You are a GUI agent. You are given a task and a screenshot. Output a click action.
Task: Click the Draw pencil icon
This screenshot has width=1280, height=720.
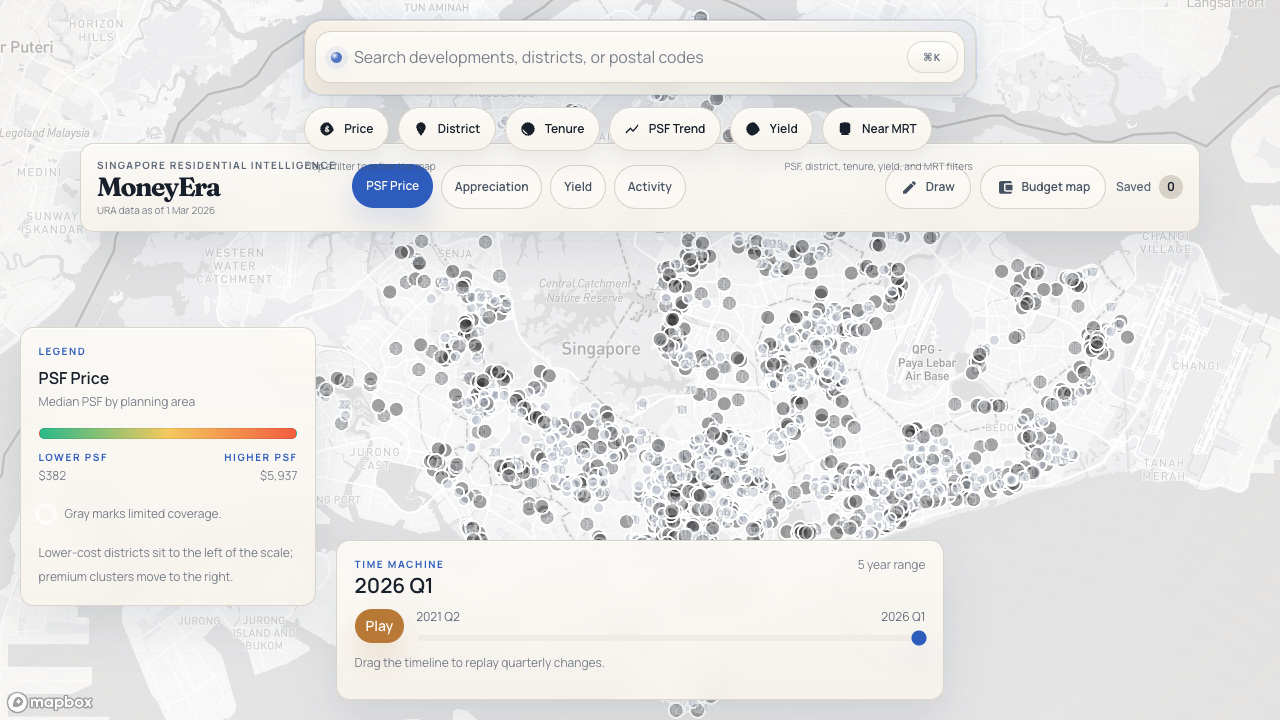[x=909, y=187]
